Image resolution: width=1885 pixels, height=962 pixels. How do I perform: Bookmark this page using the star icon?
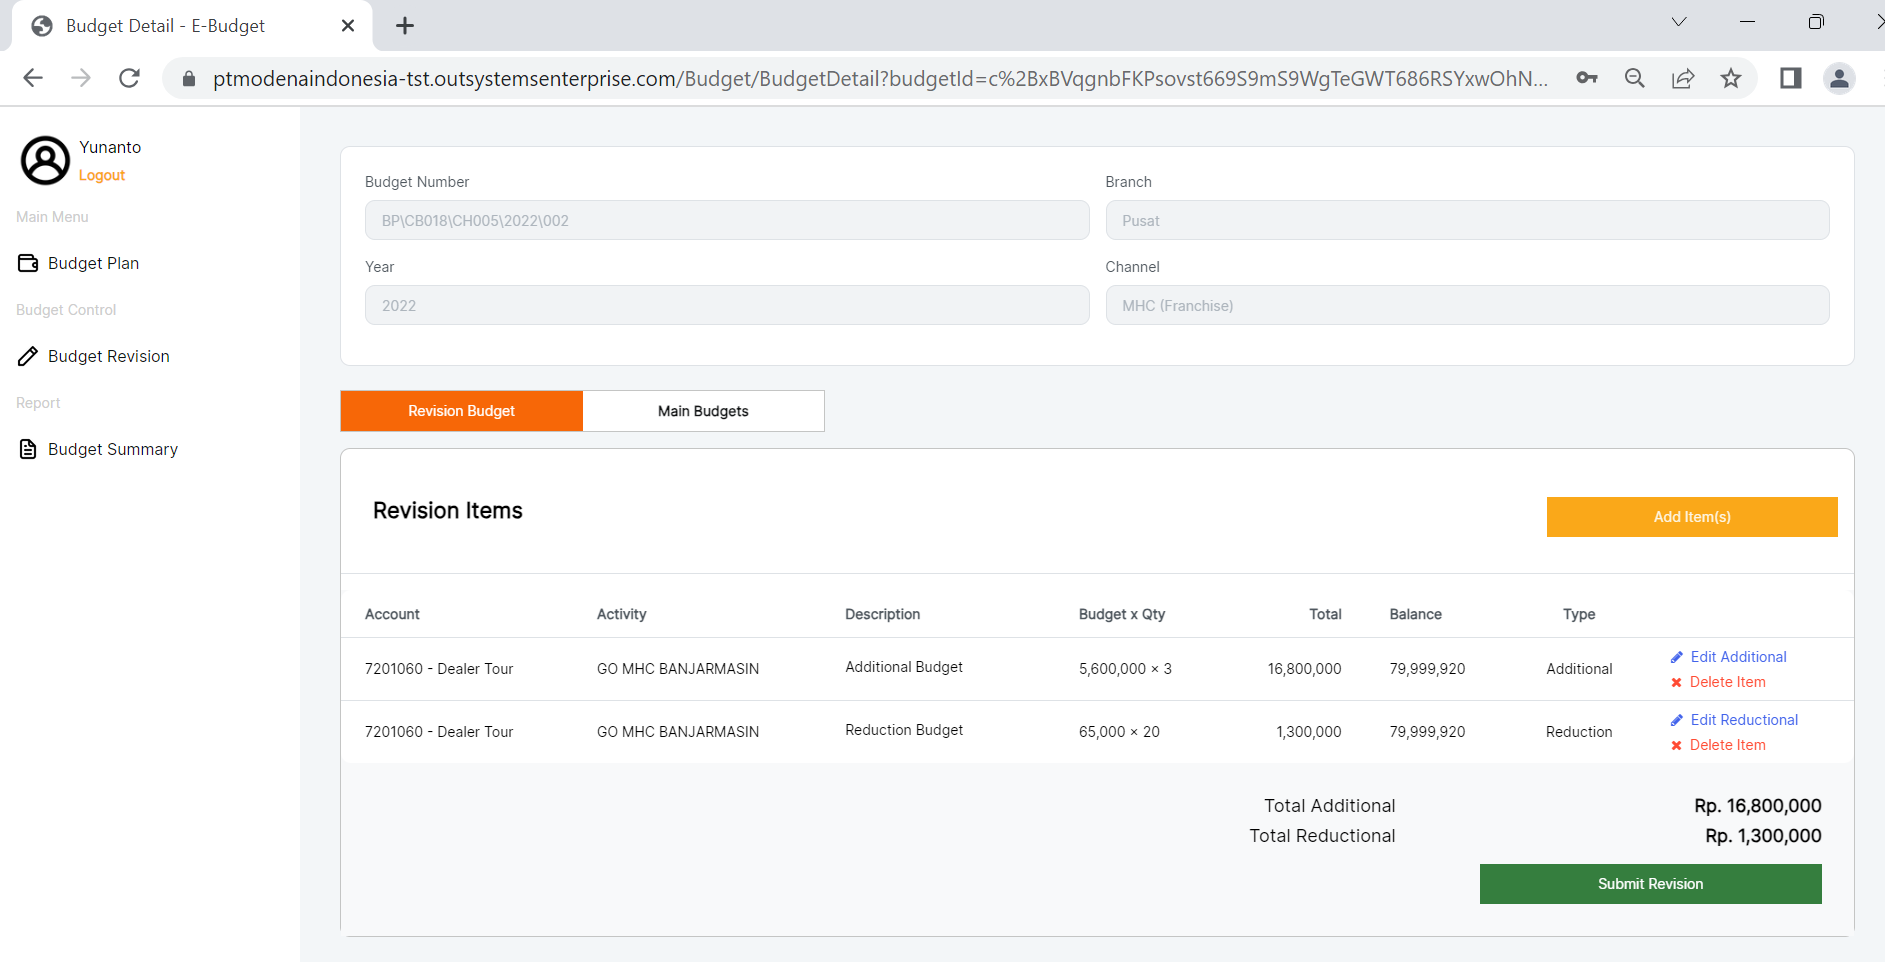click(x=1731, y=78)
